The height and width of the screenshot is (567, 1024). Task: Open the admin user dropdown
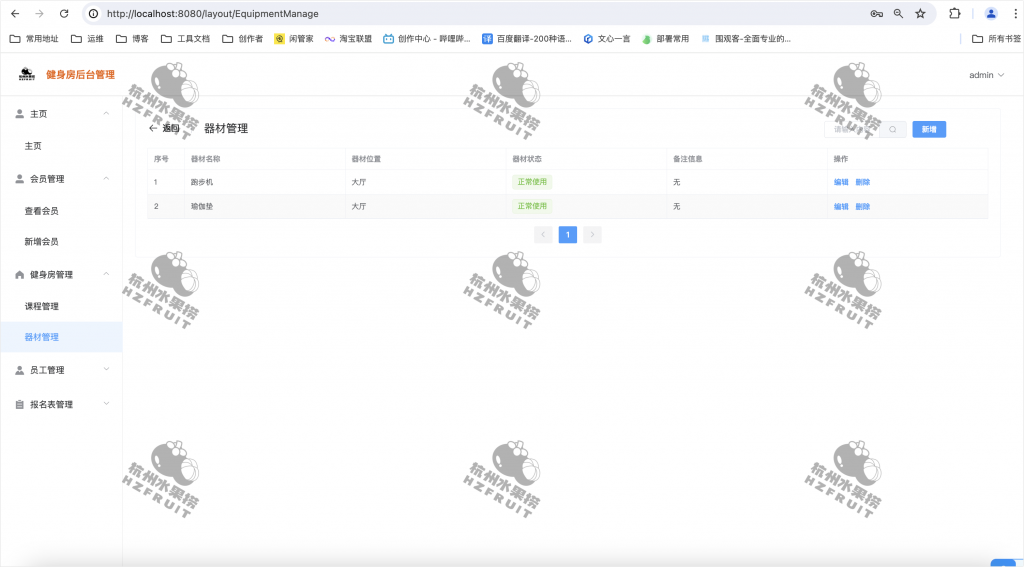point(986,75)
